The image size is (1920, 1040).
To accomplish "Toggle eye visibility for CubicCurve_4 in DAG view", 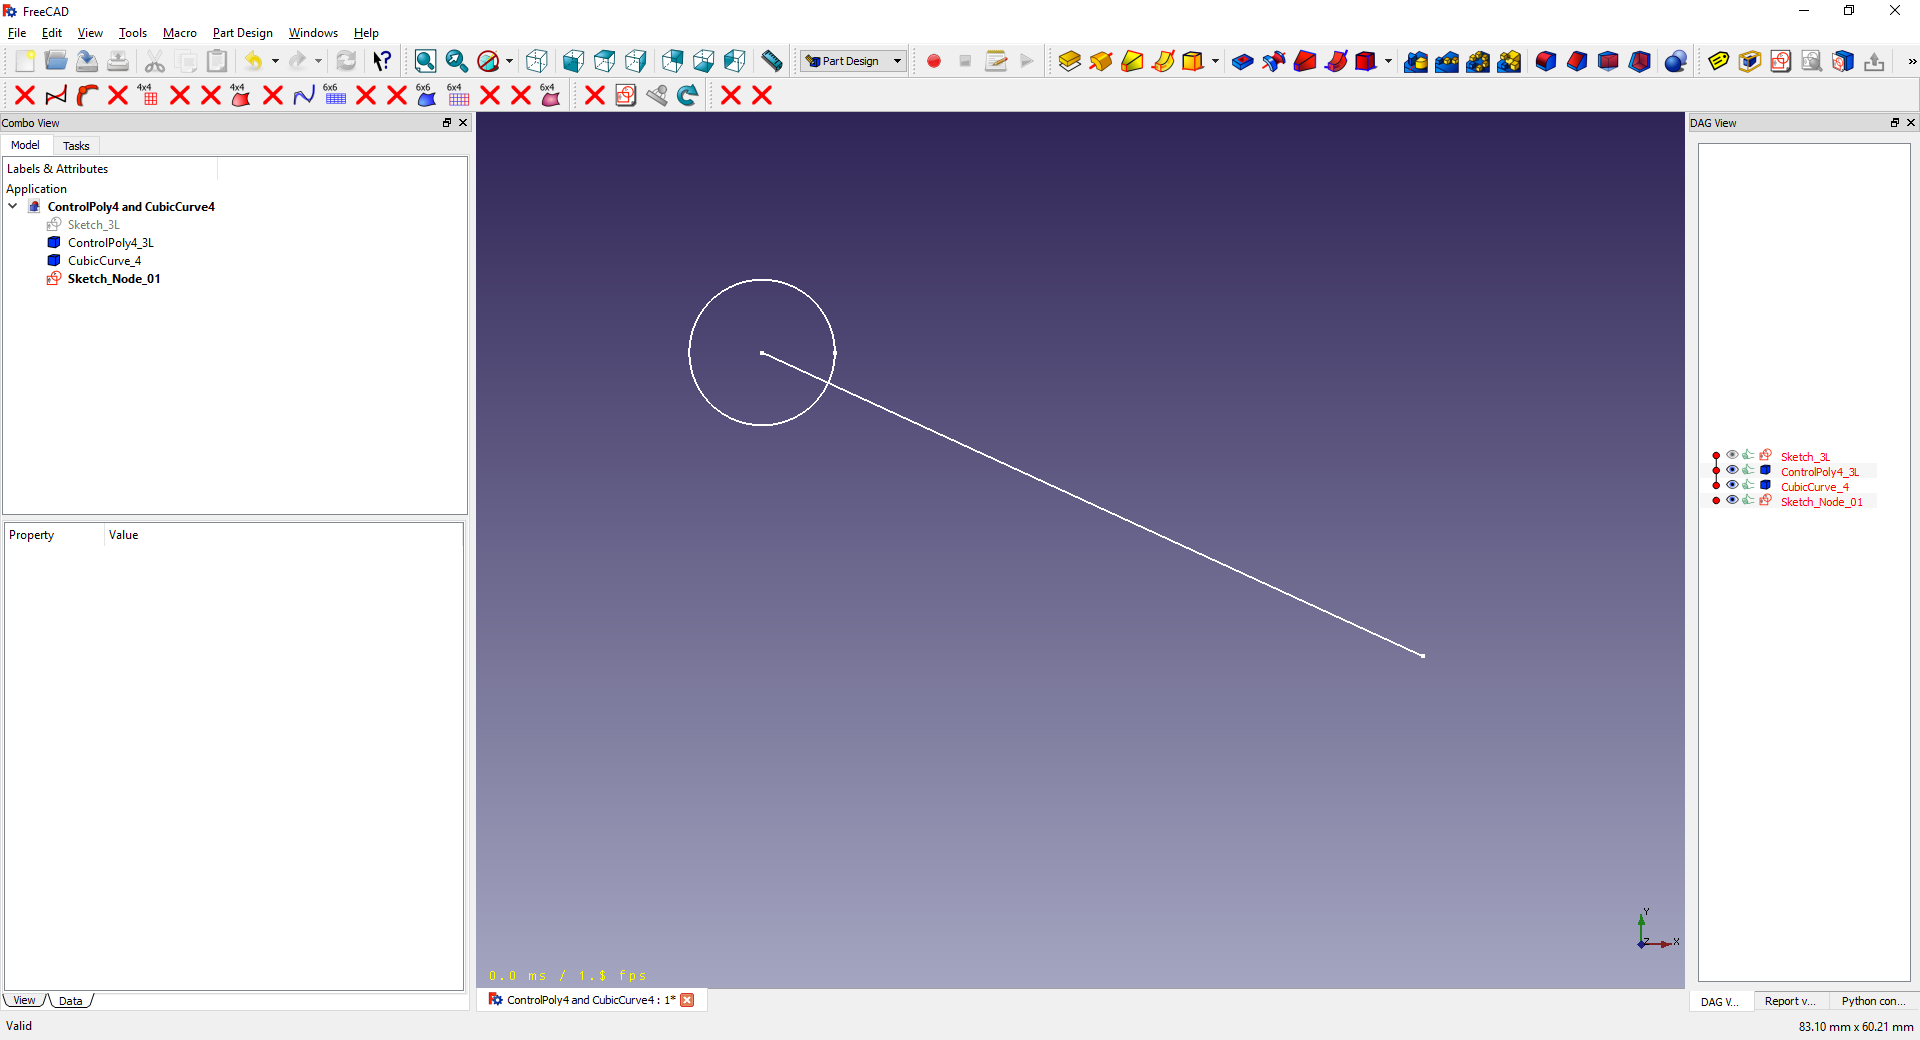I will coord(1732,485).
